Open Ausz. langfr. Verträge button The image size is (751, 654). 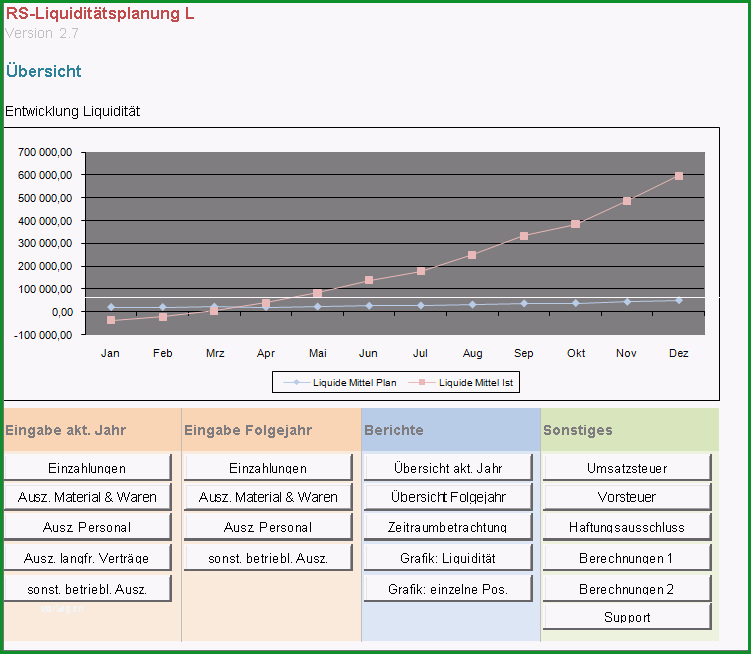(88, 558)
